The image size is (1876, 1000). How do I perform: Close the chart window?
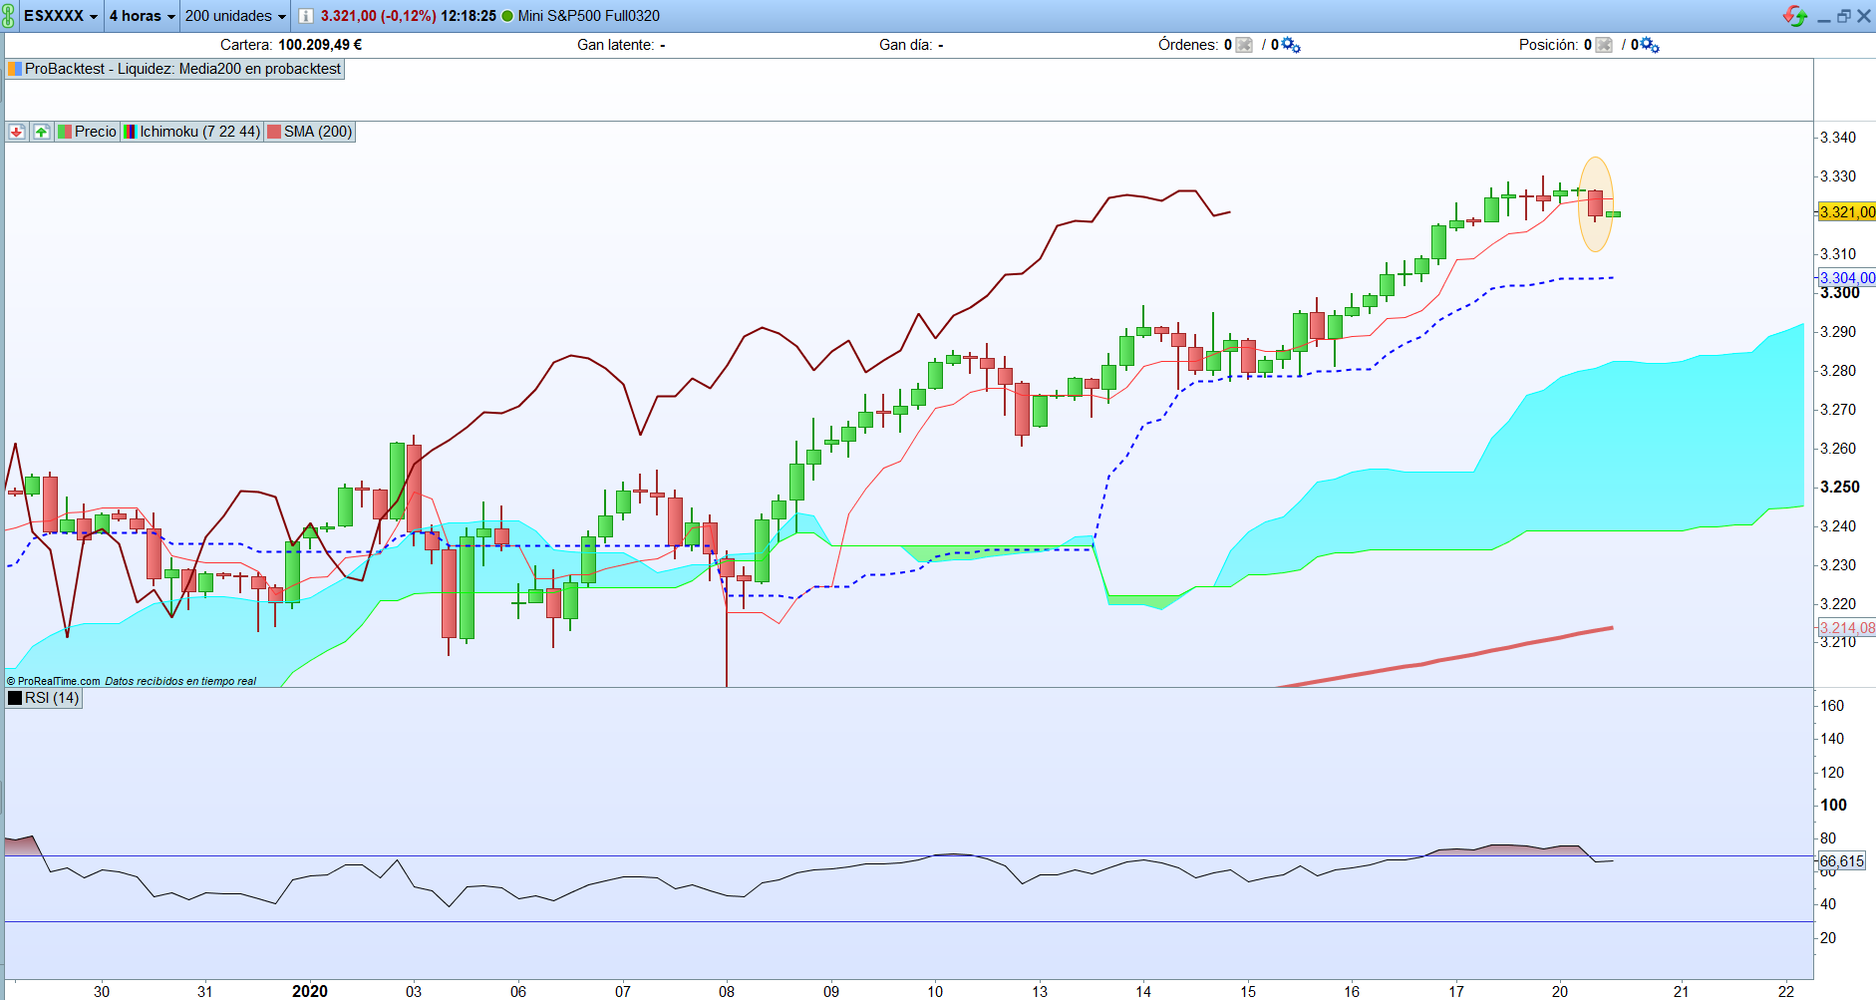pyautogui.click(x=1864, y=16)
